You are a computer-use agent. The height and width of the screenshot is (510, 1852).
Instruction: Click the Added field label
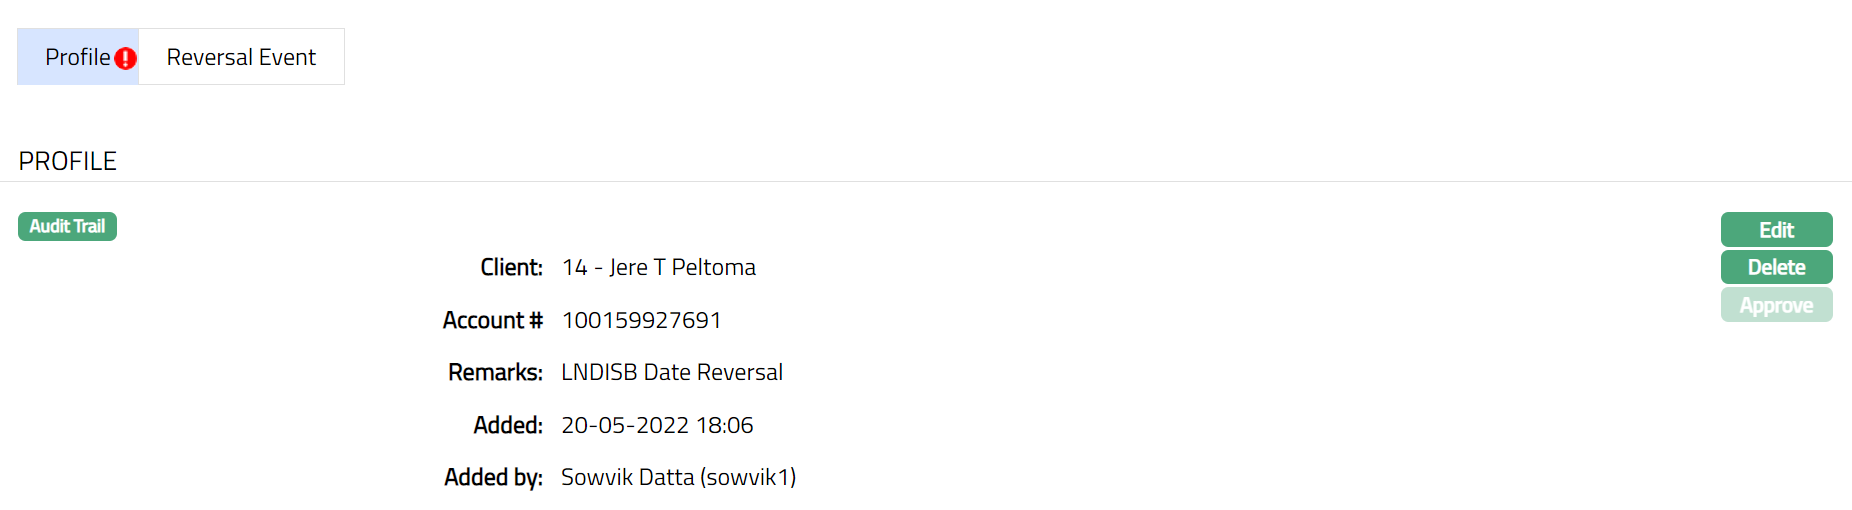pos(508,425)
